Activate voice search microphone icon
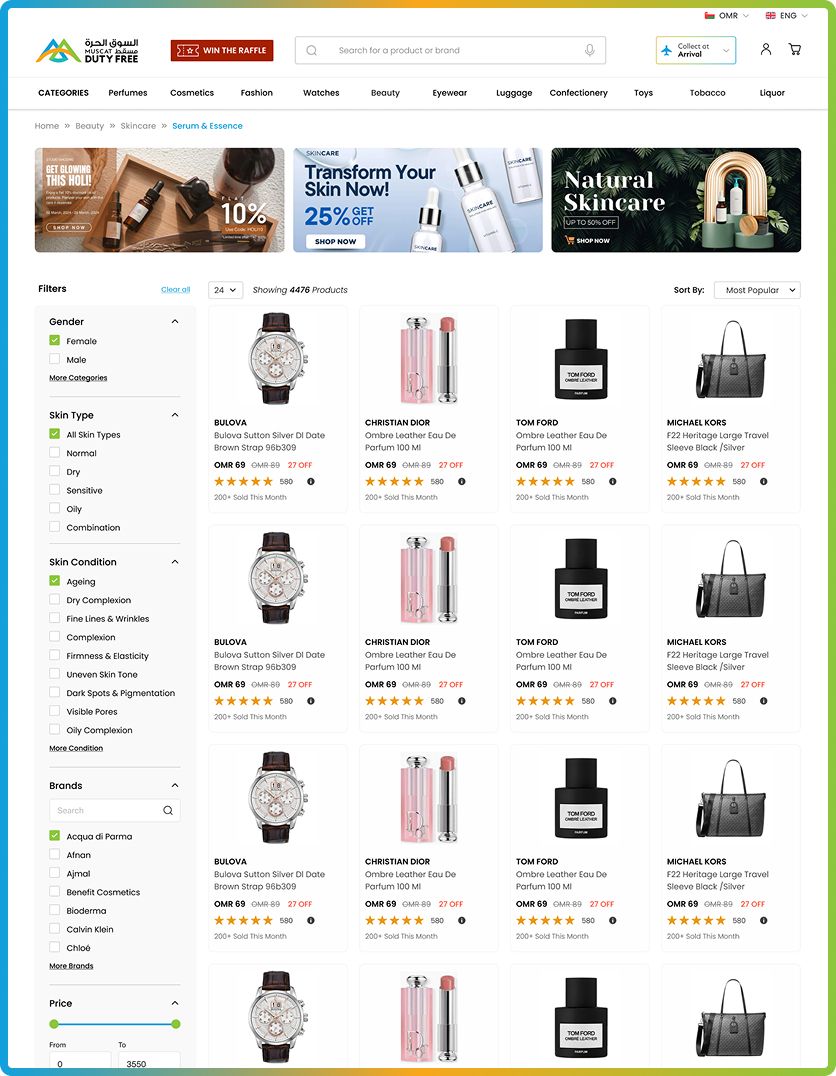 [590, 50]
